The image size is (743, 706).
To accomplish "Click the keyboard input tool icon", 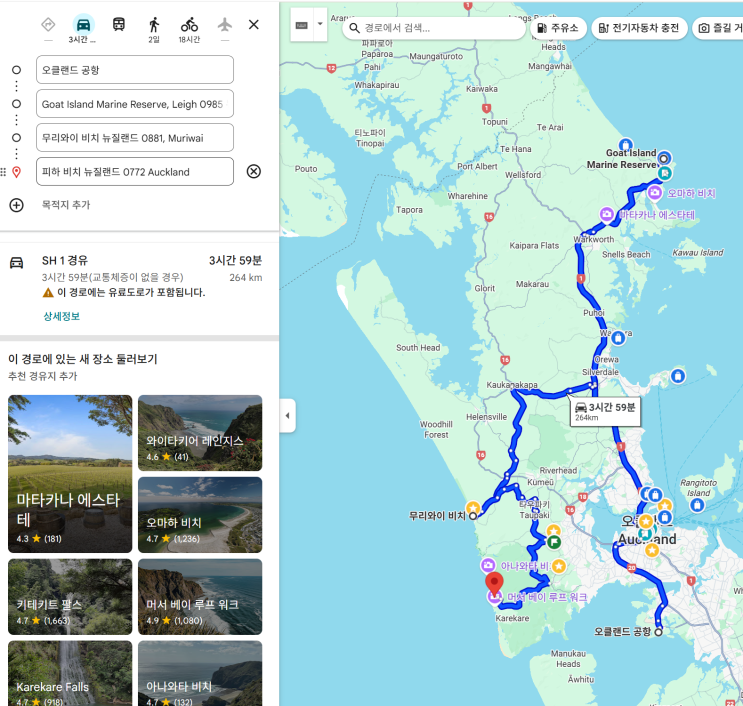I will [x=302, y=25].
